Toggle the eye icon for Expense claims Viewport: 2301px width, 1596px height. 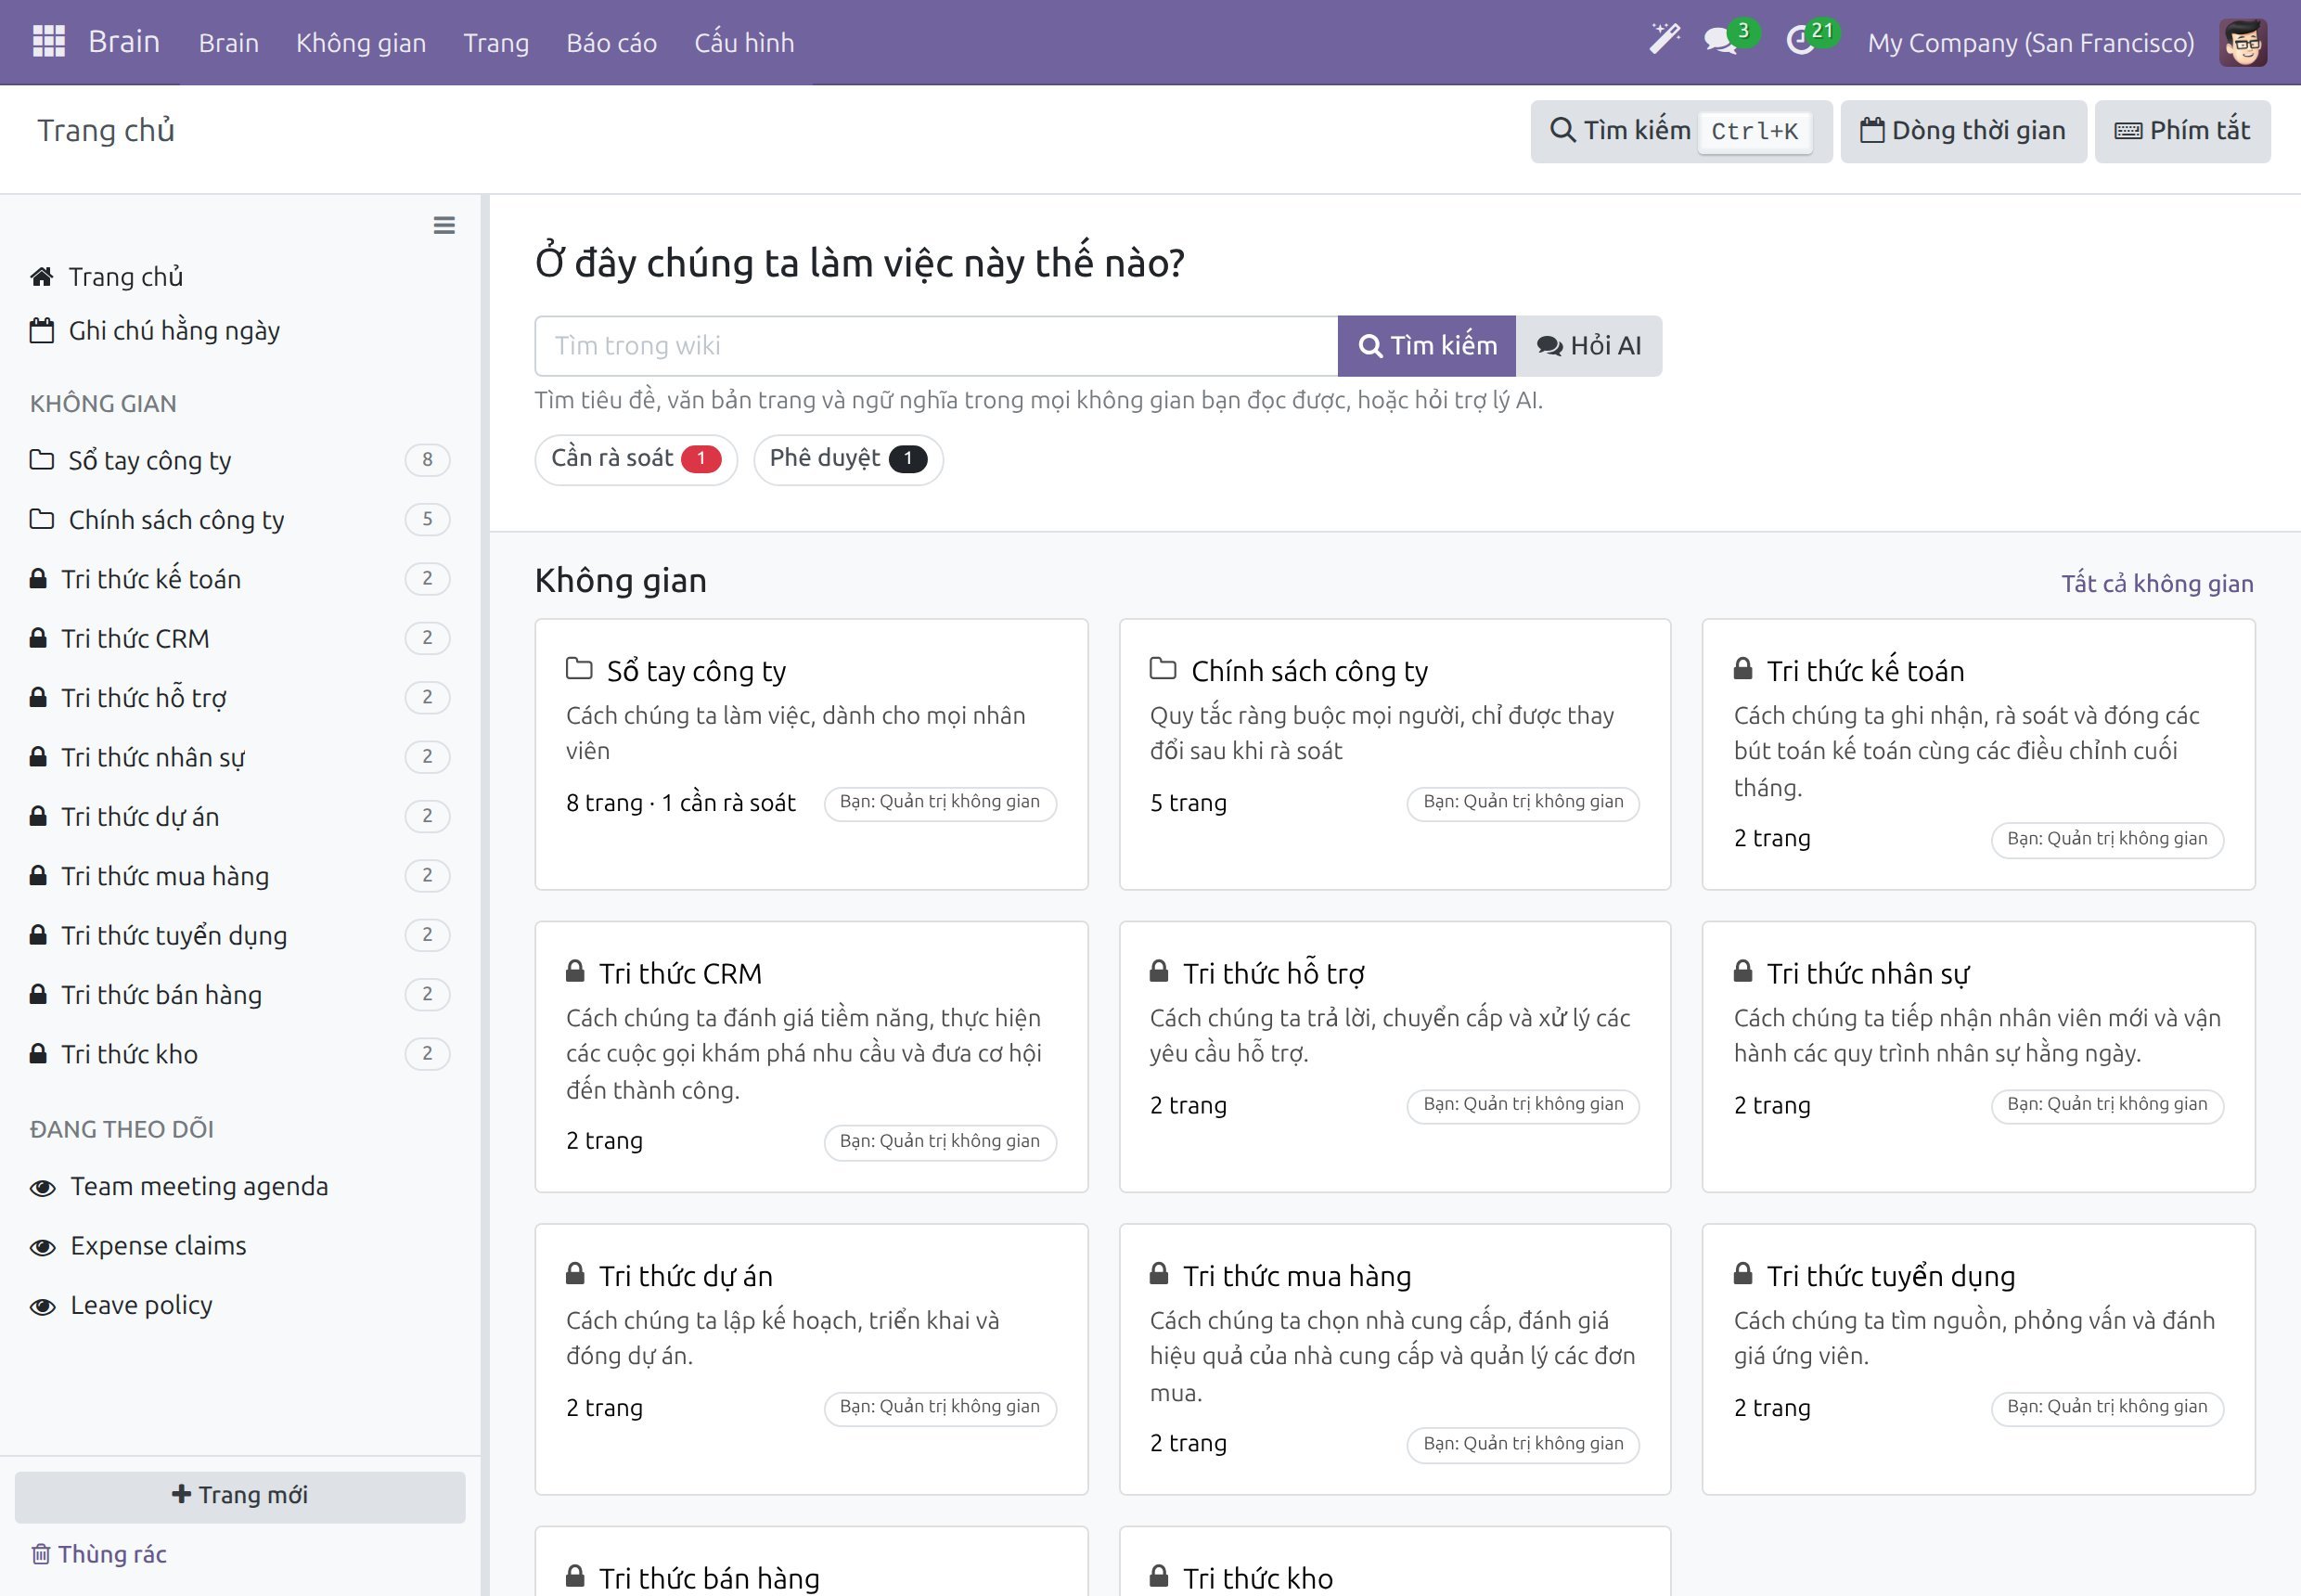pyautogui.click(x=43, y=1247)
